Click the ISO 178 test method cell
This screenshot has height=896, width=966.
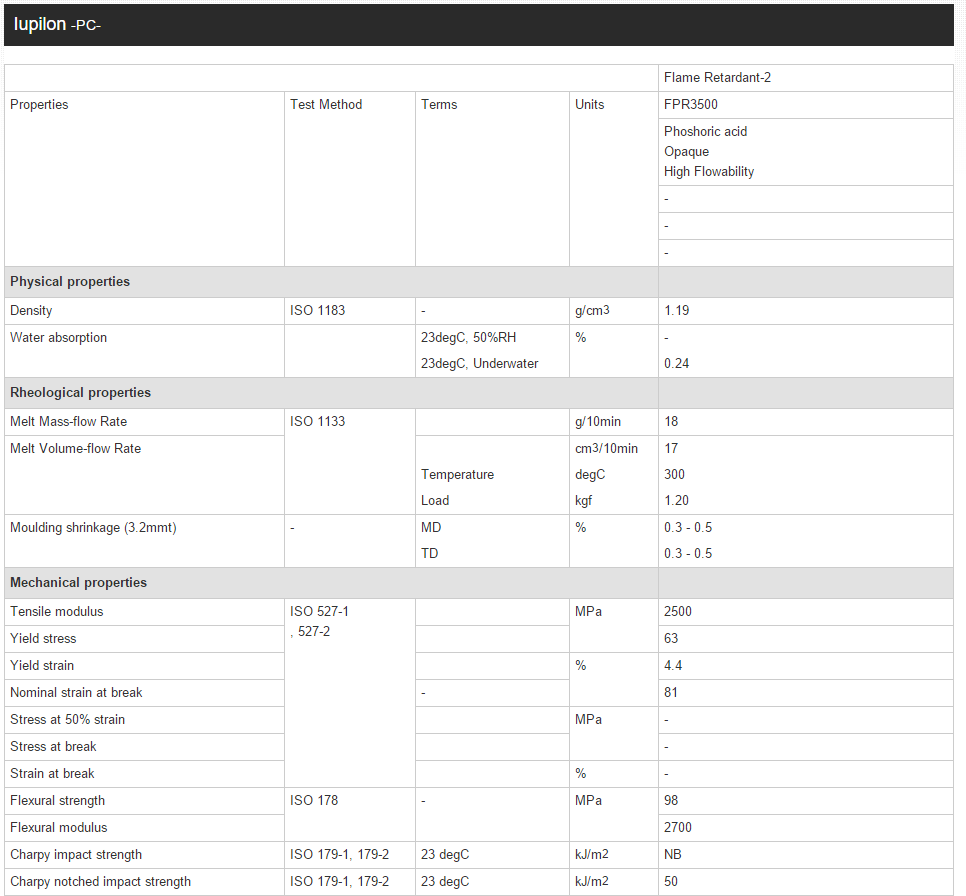coord(350,815)
